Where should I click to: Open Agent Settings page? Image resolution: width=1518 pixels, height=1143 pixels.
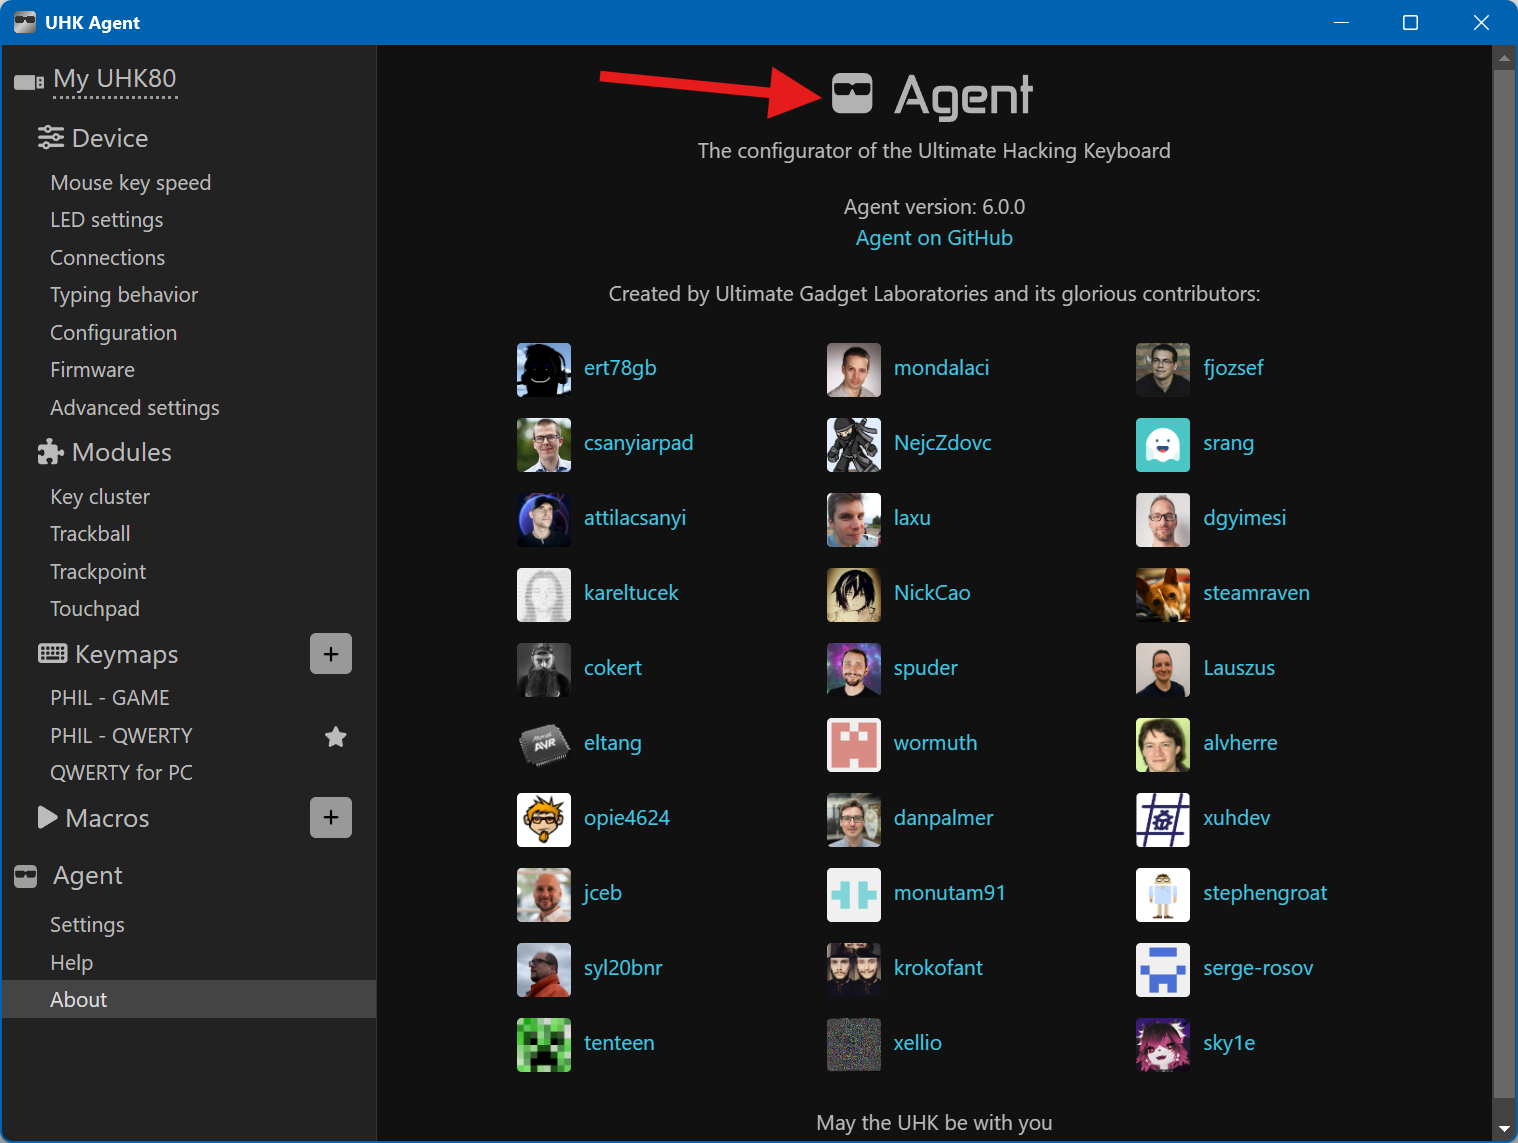(x=88, y=925)
